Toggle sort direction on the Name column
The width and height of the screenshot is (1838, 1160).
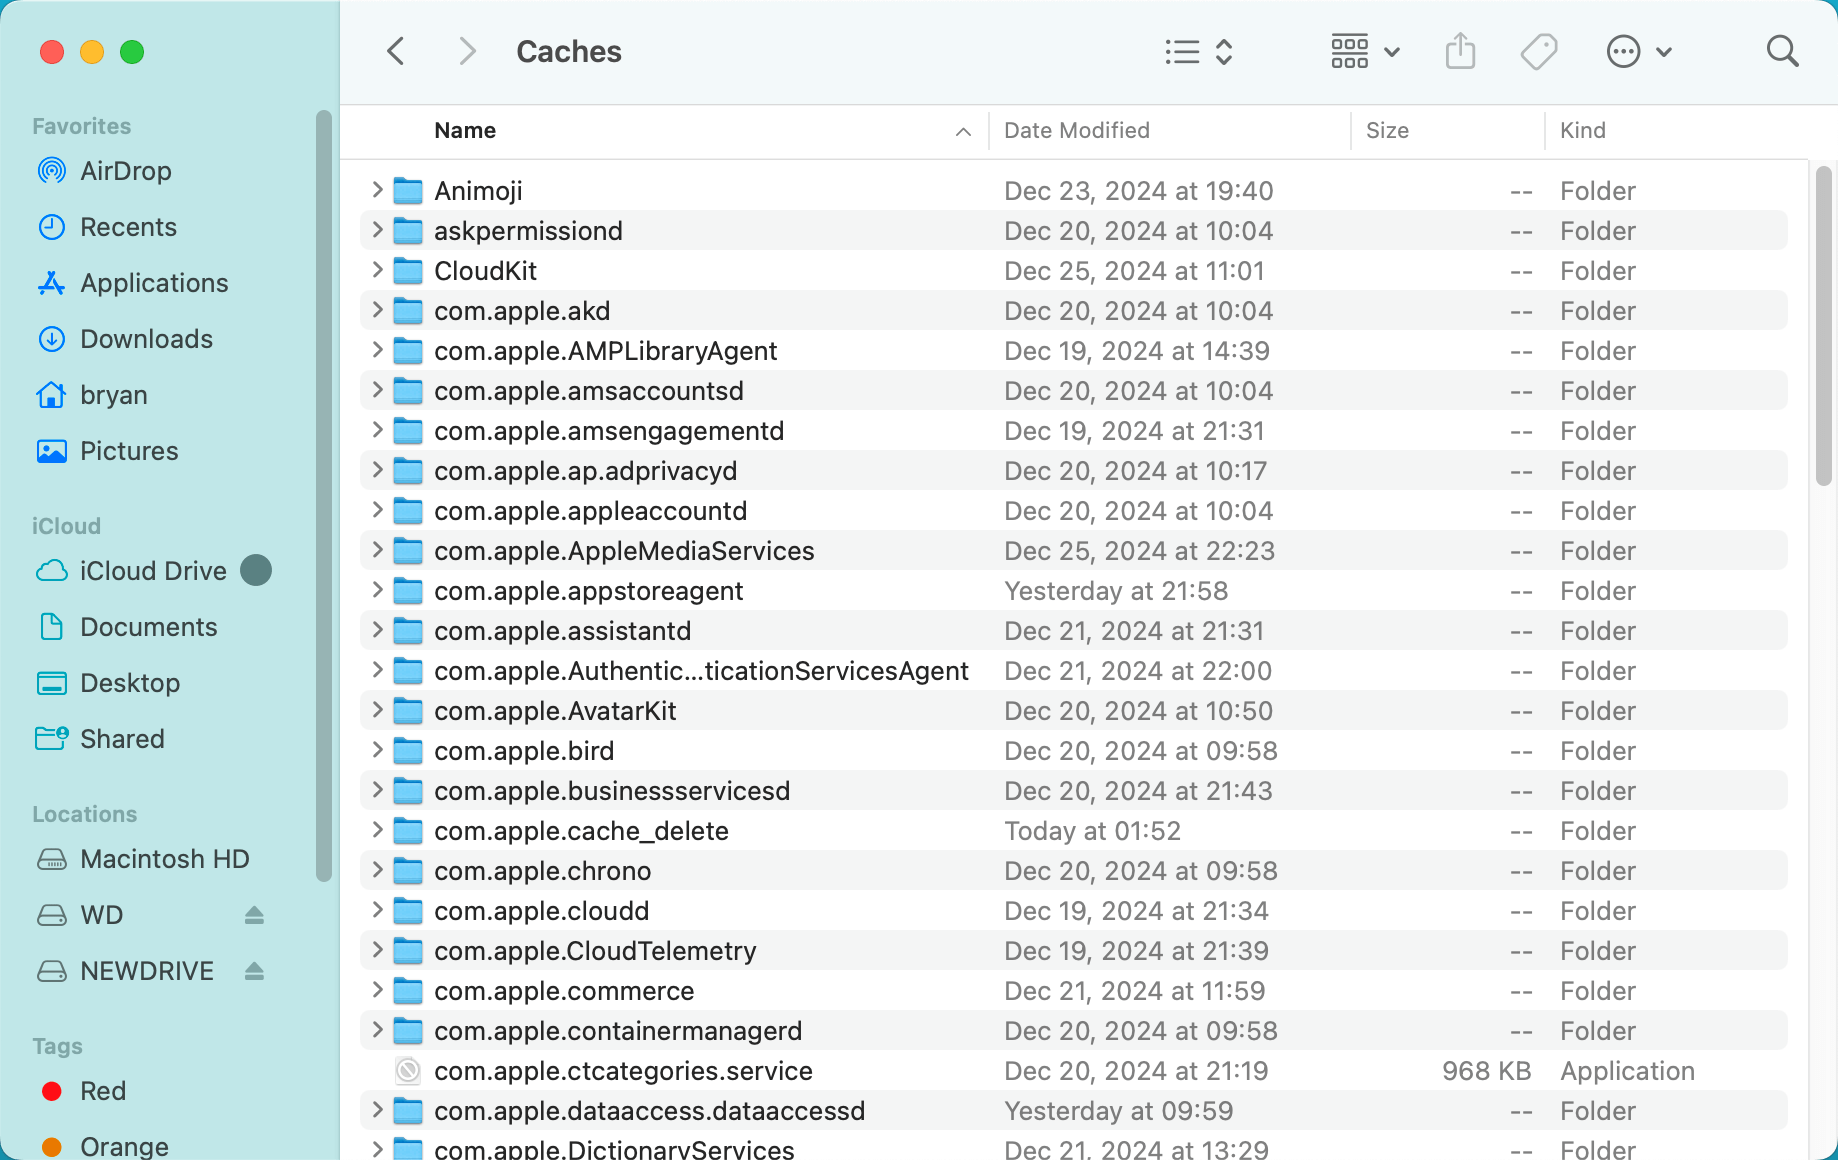[x=962, y=131]
